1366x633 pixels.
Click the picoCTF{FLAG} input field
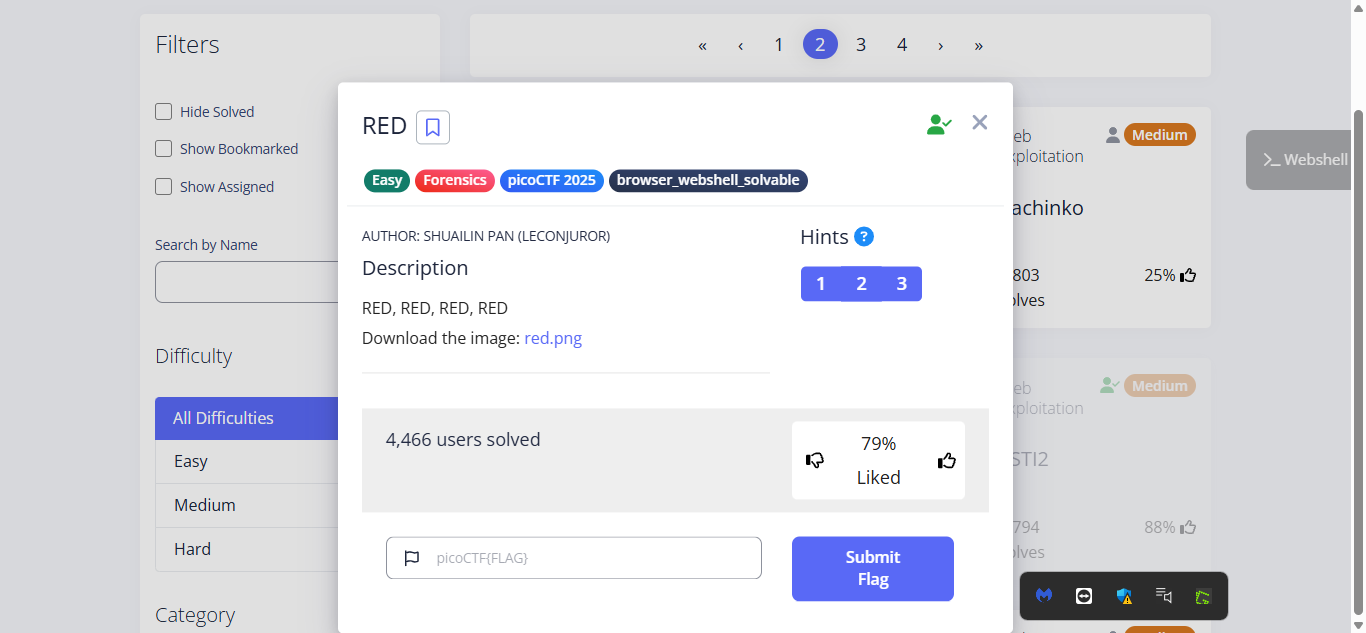590,558
